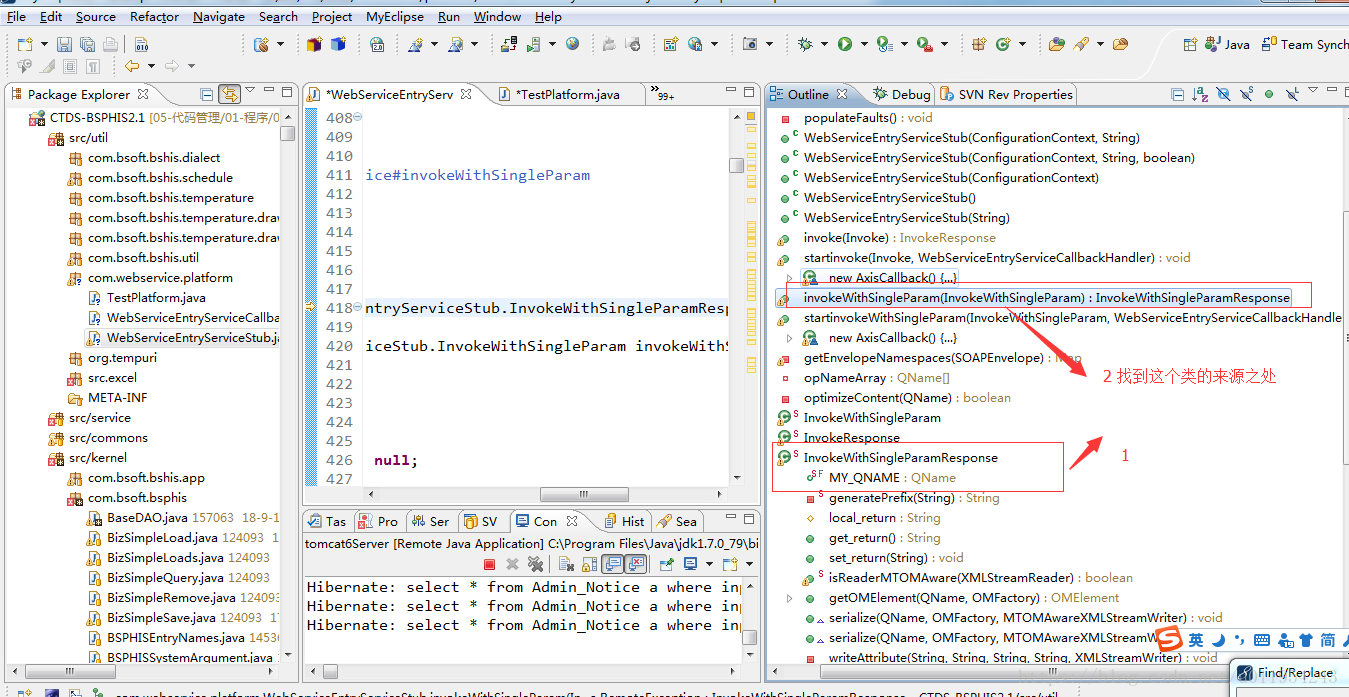Toggle Show Console on standard out change
The height and width of the screenshot is (697, 1349).
pyautogui.click(x=611, y=564)
